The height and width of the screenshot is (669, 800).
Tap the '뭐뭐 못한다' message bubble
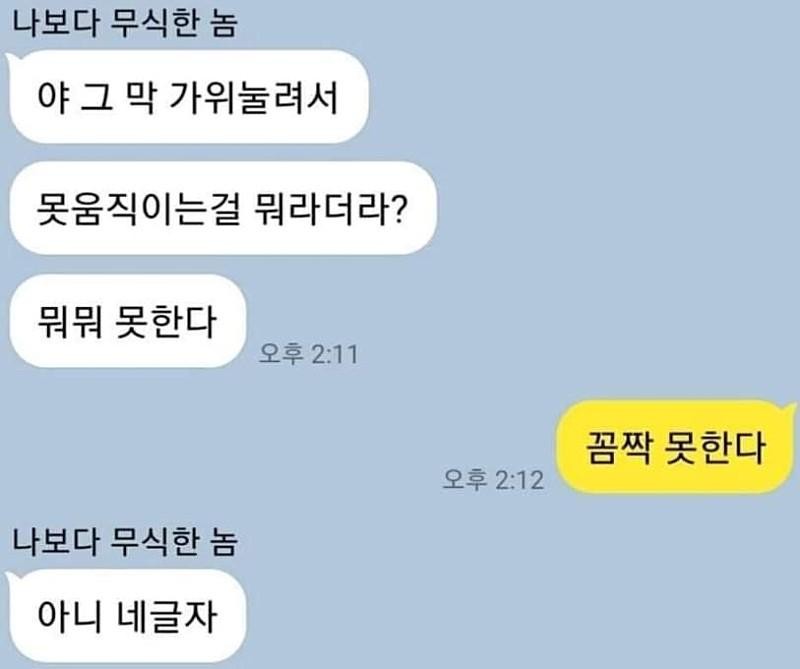(x=128, y=321)
